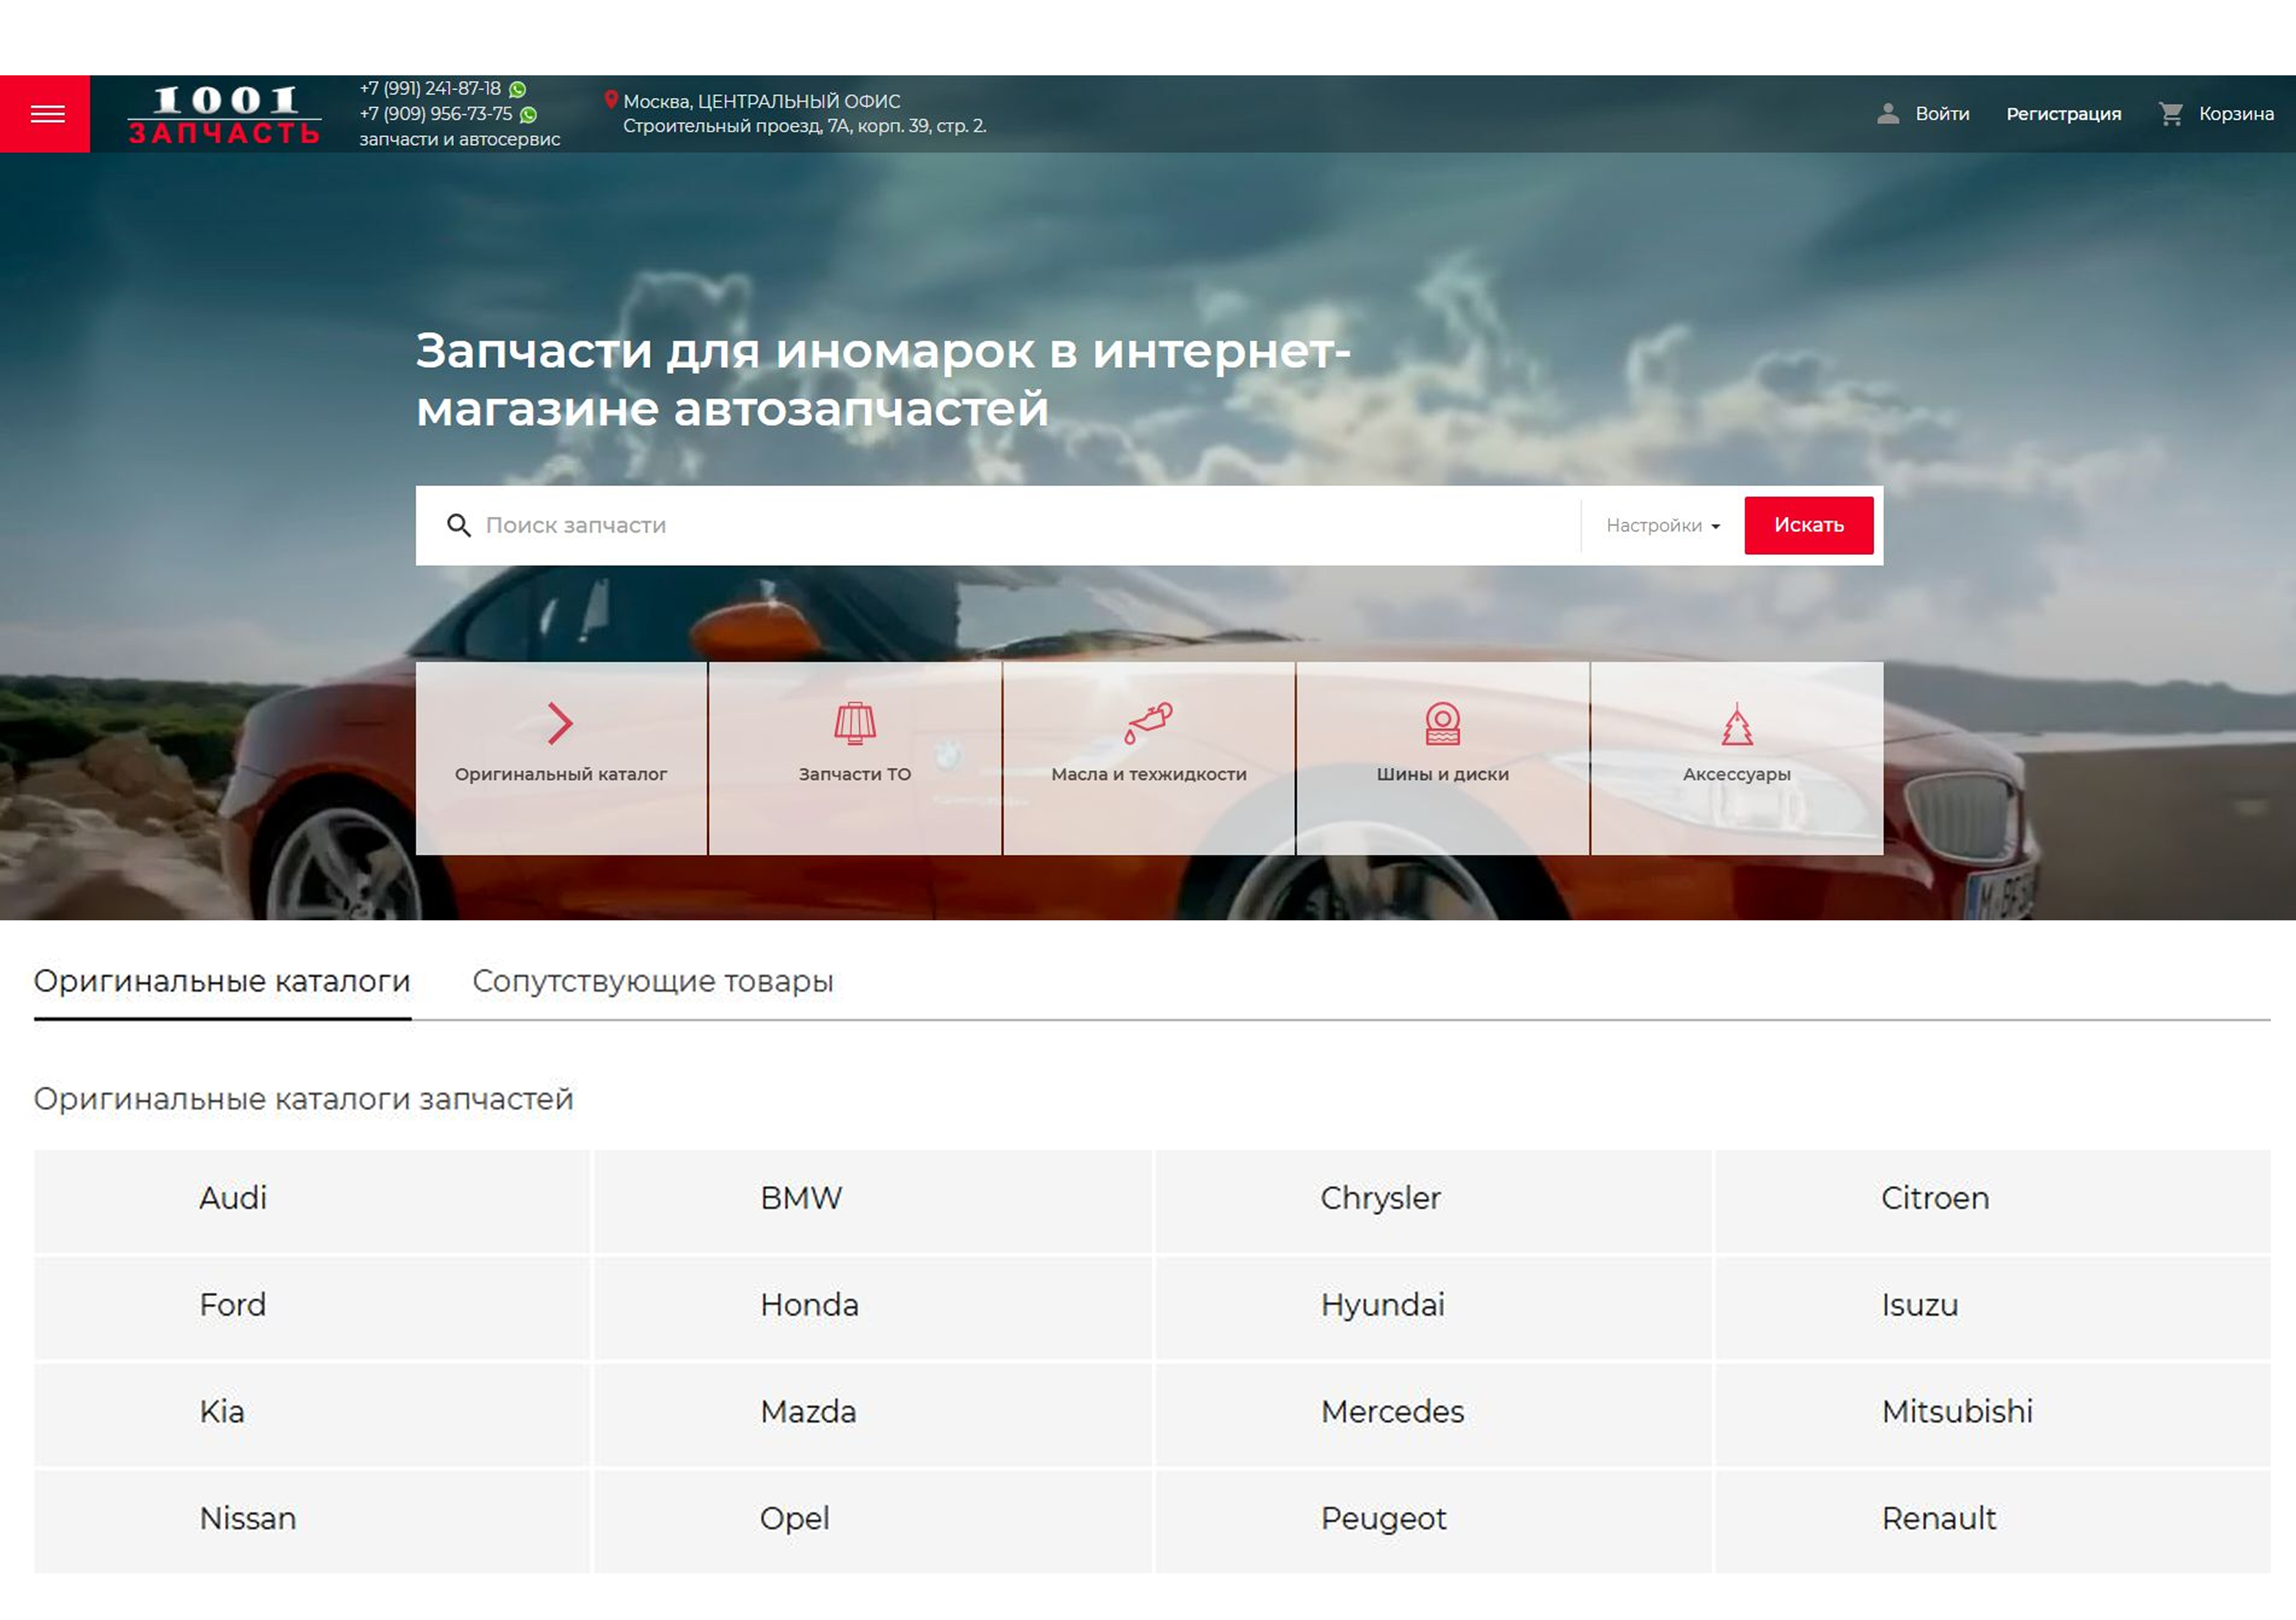
Task: Open Корзина link
Action: tap(2236, 114)
